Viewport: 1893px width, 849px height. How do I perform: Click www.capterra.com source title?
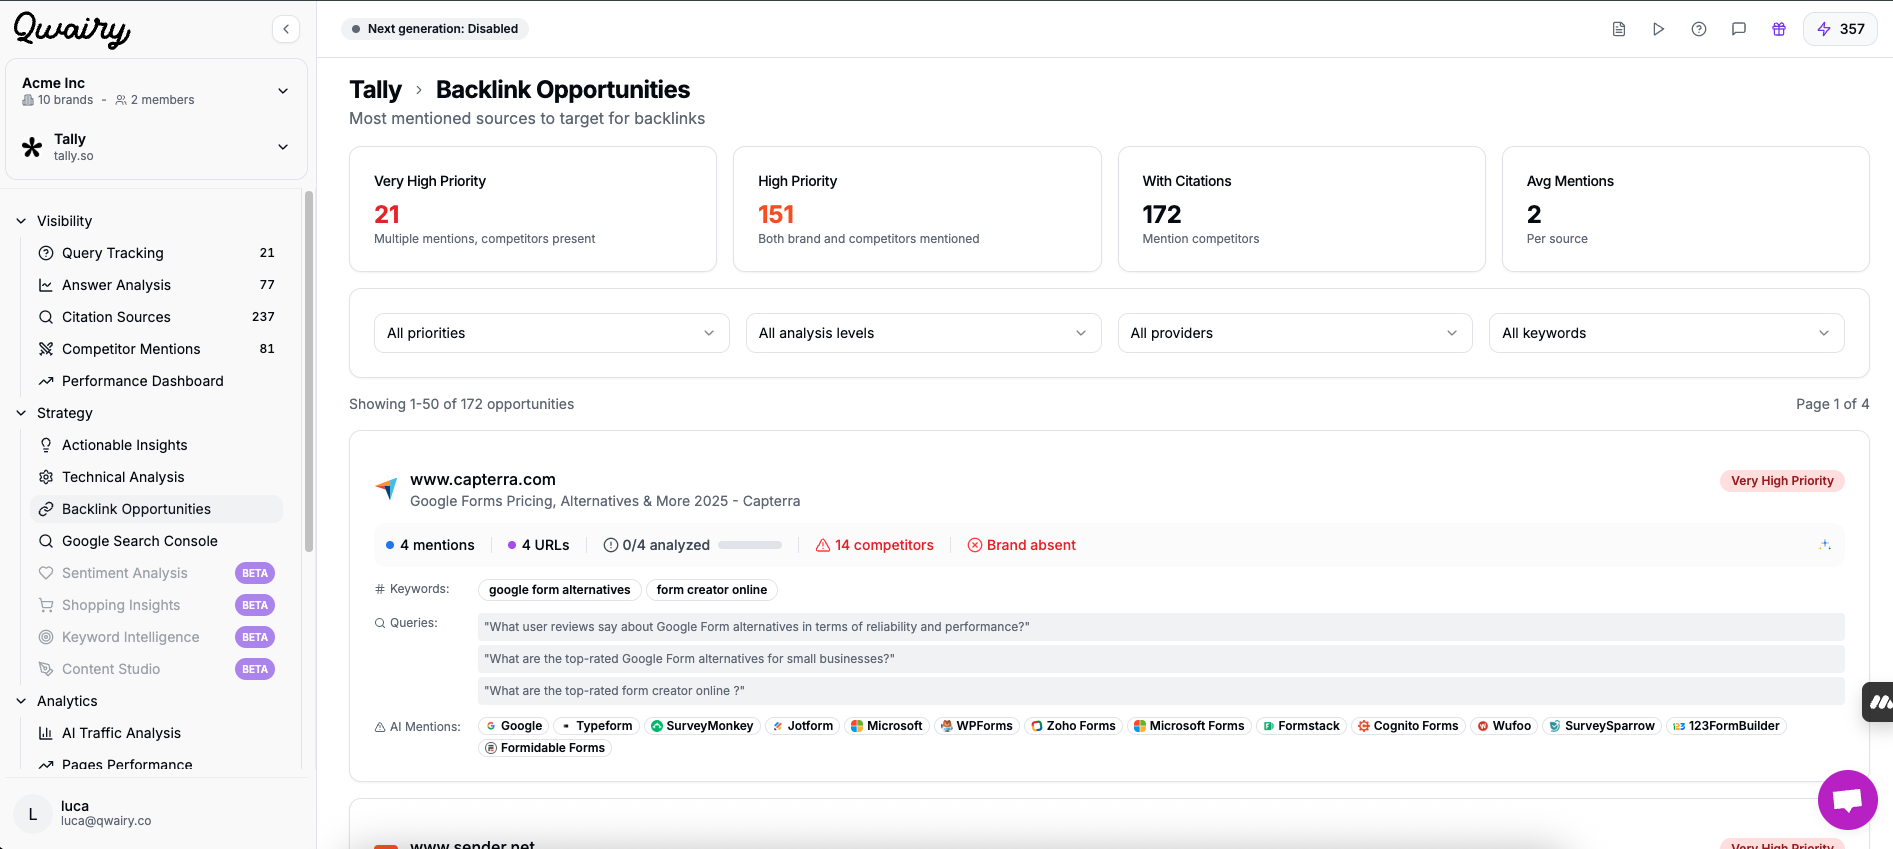click(483, 480)
